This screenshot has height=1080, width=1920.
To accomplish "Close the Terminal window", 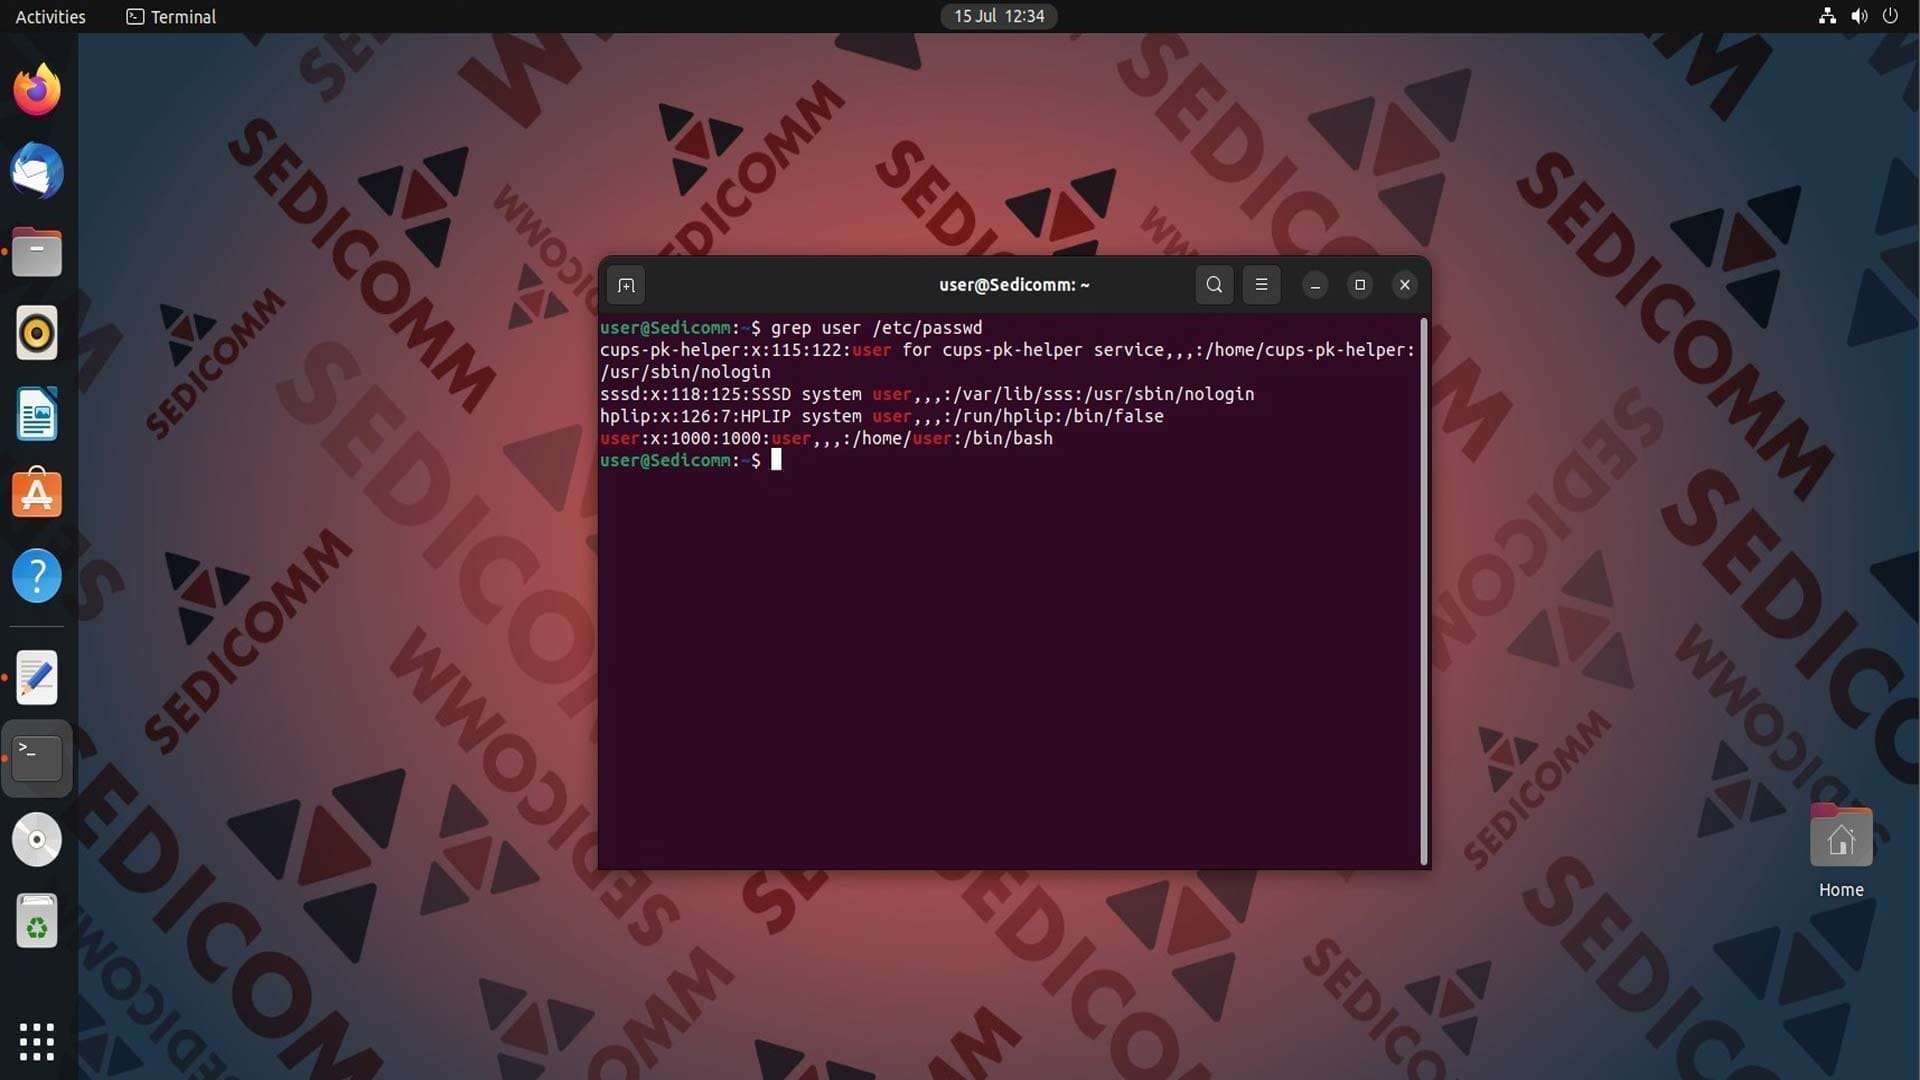I will click(1405, 285).
